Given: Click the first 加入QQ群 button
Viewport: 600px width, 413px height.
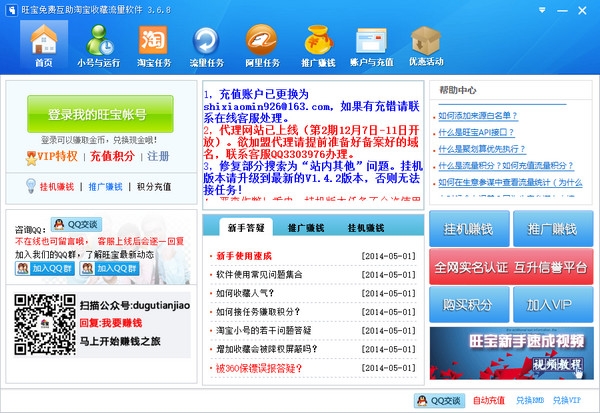Looking at the screenshot, I should tap(45, 268).
